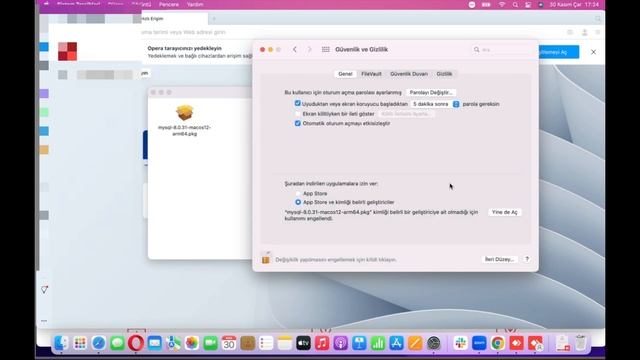Screen dimensions: 640x360
Task: Click the three-dots icon in Opera sidebar
Action: [x=44, y=321]
